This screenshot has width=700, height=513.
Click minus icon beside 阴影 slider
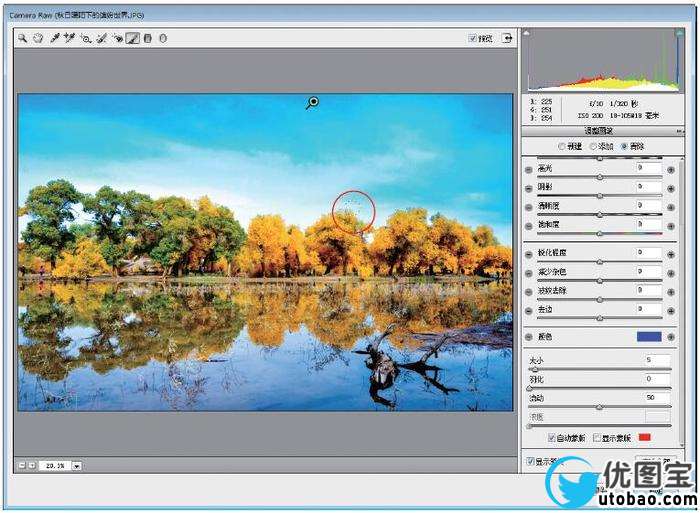[529, 188]
